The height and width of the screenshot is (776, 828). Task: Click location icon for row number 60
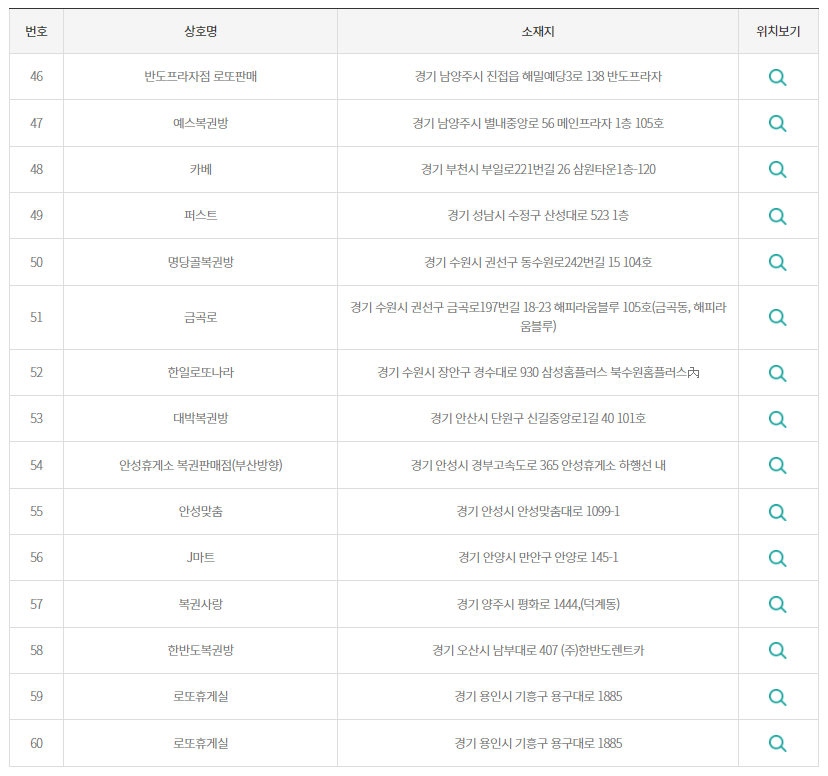coord(777,743)
